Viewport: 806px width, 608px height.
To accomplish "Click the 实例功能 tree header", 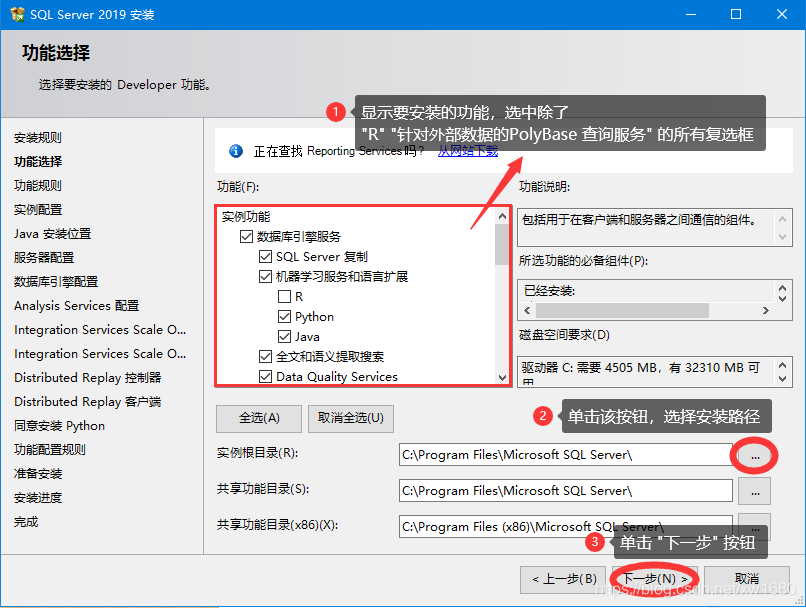I will pos(246,217).
